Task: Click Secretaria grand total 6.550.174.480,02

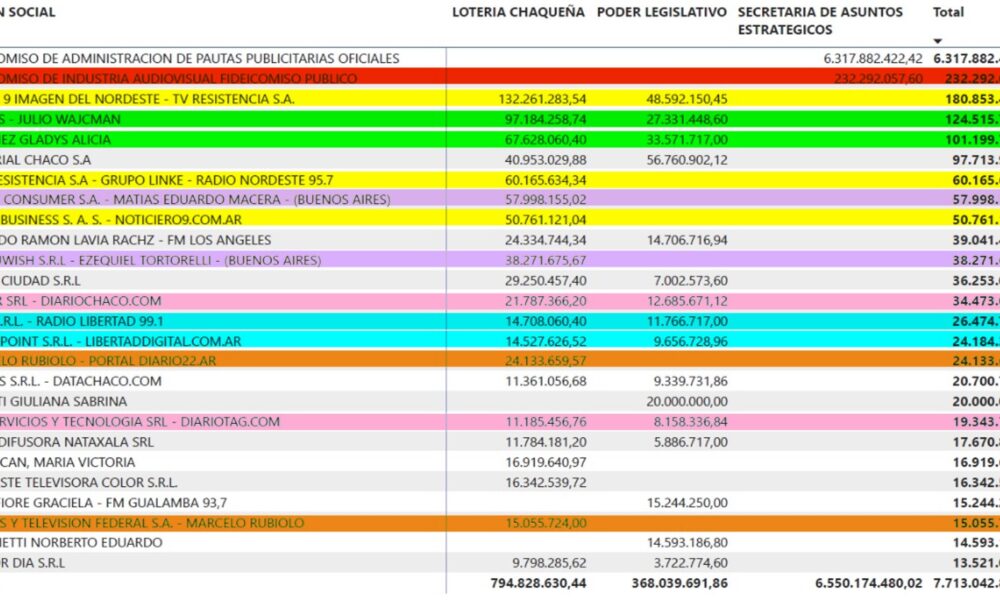Action: 869,583
